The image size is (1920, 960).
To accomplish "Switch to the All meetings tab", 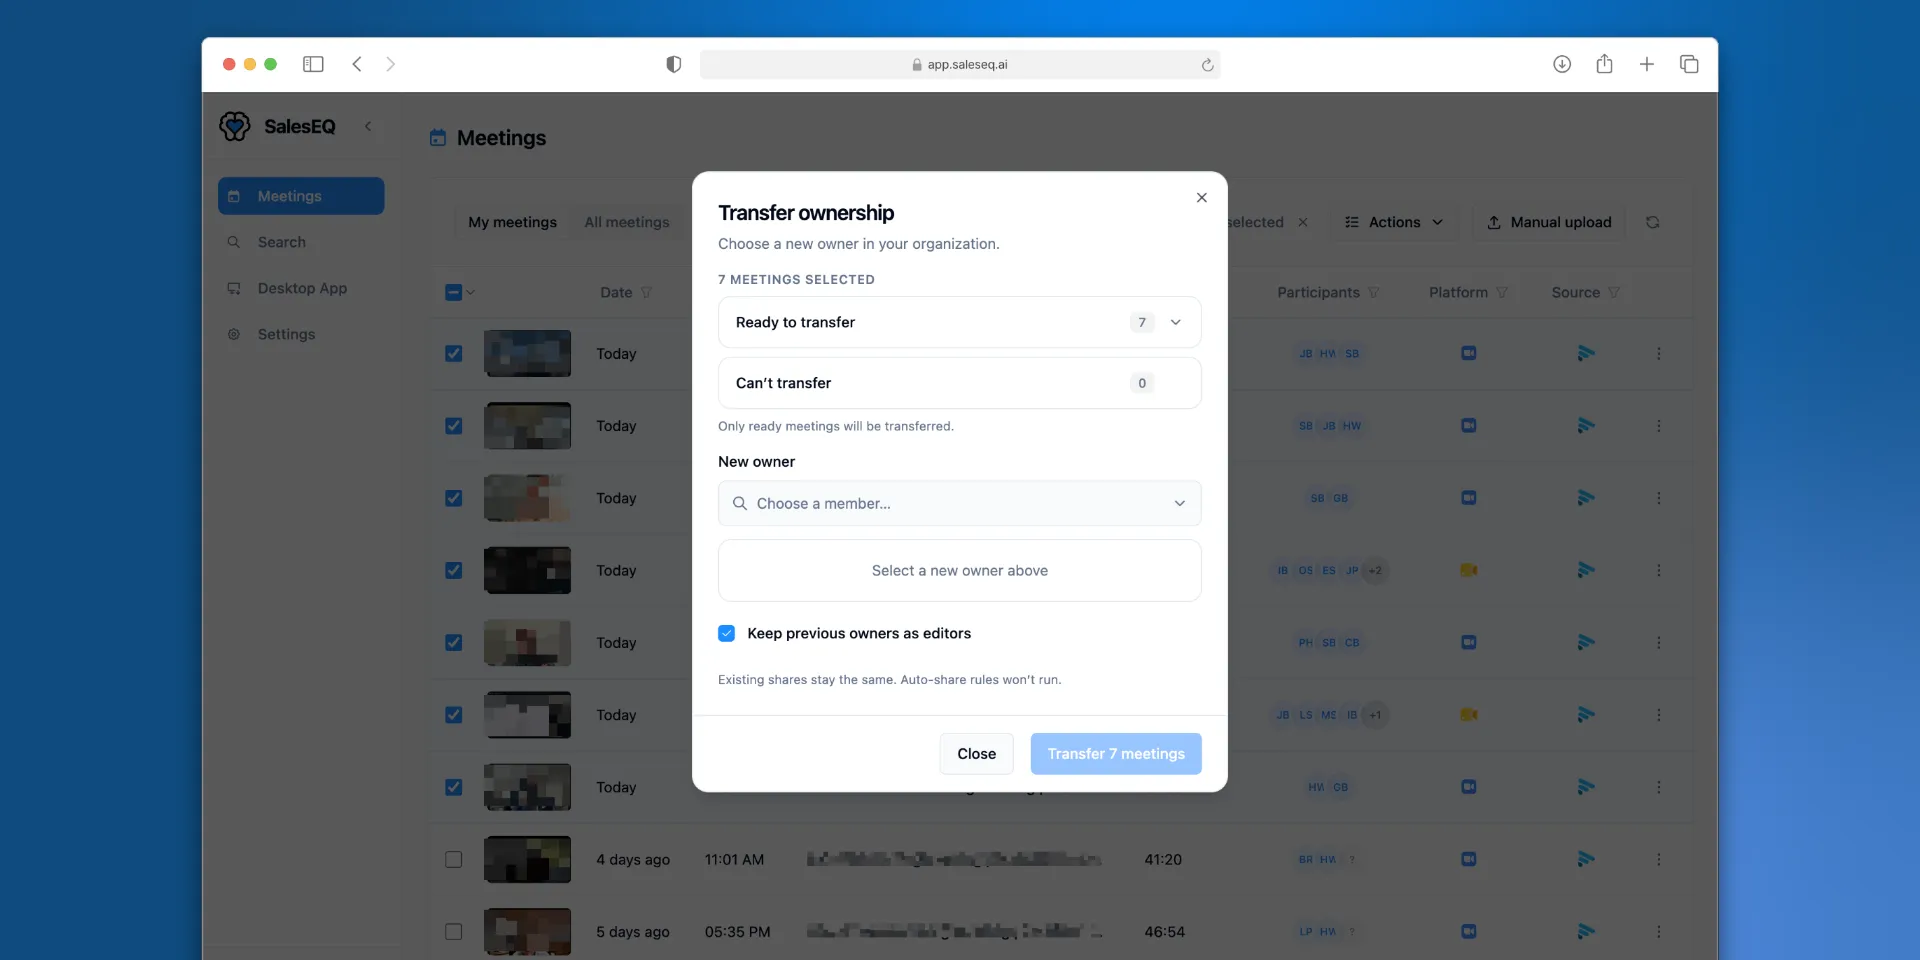I will pyautogui.click(x=627, y=222).
